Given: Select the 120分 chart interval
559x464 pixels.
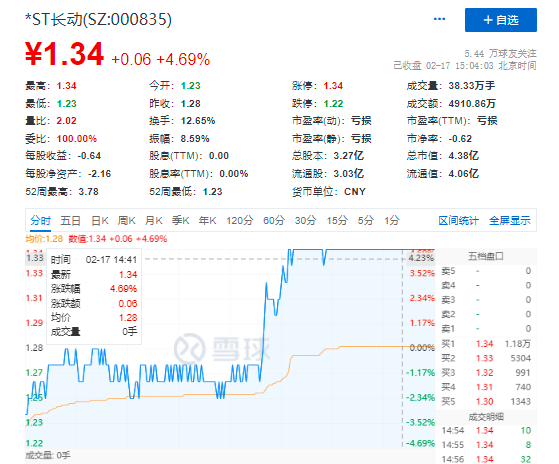Looking at the screenshot, I should [x=240, y=221].
